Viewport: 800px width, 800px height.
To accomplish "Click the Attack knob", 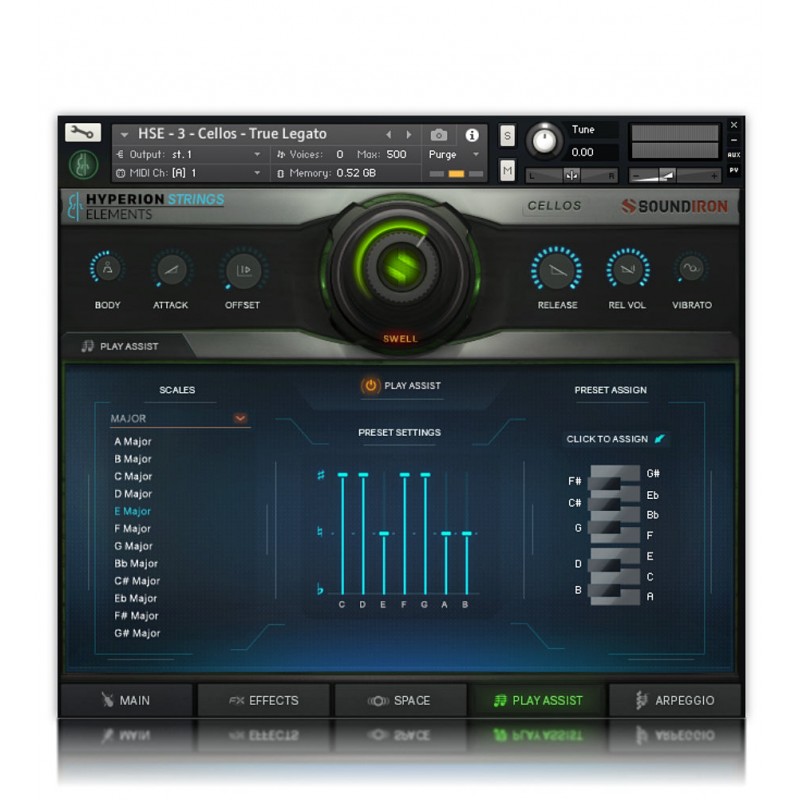I will [171, 269].
